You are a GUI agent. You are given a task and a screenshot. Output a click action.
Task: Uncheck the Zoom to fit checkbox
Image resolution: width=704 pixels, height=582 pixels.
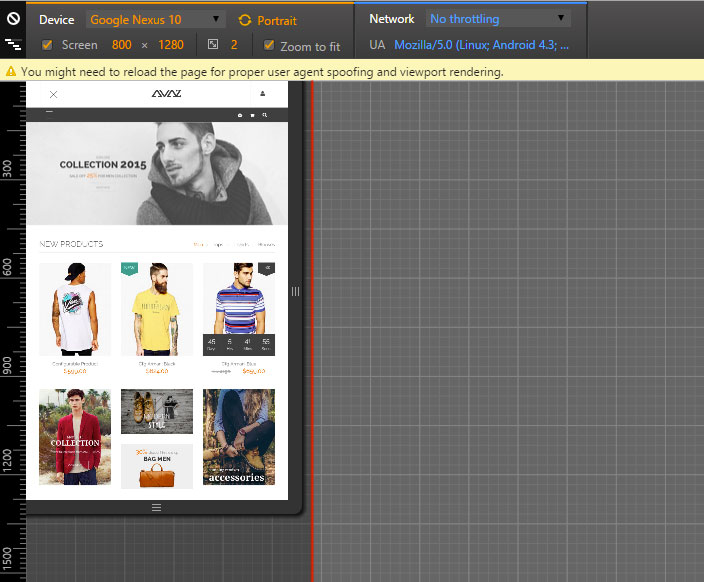[x=269, y=46]
